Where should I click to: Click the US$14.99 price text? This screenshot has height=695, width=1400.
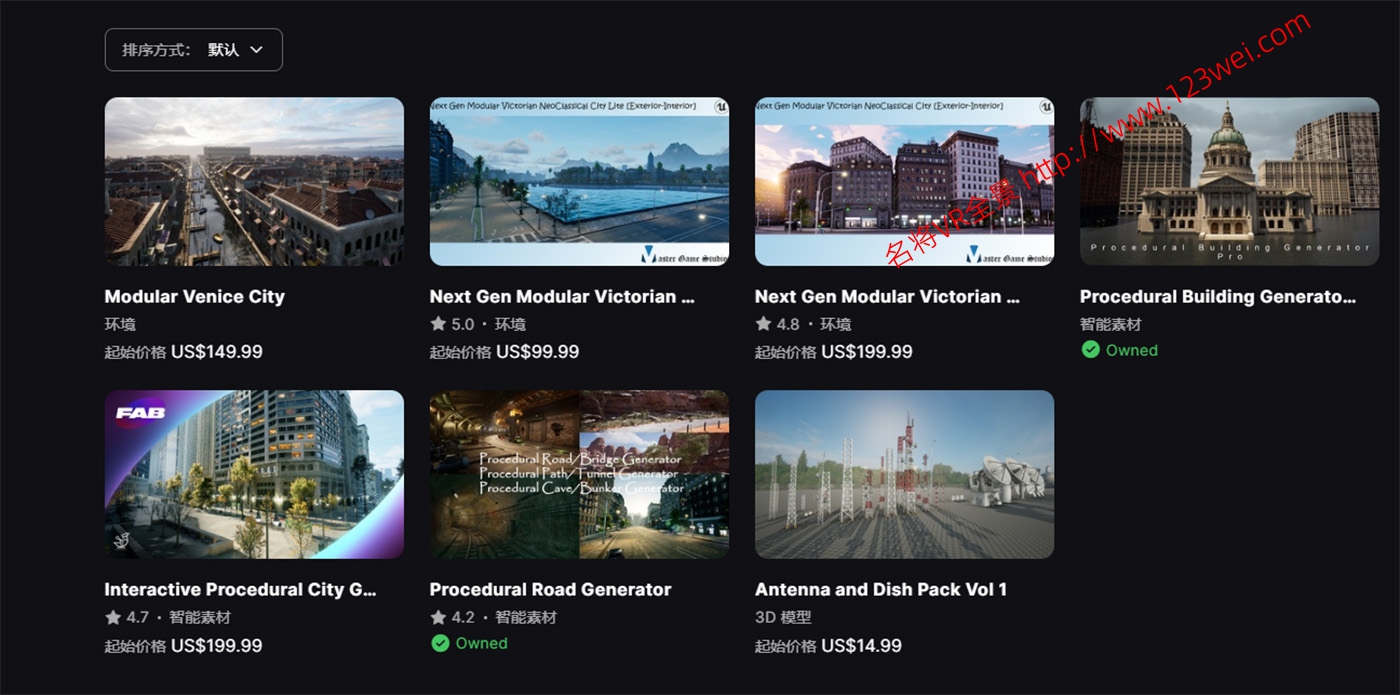(861, 645)
